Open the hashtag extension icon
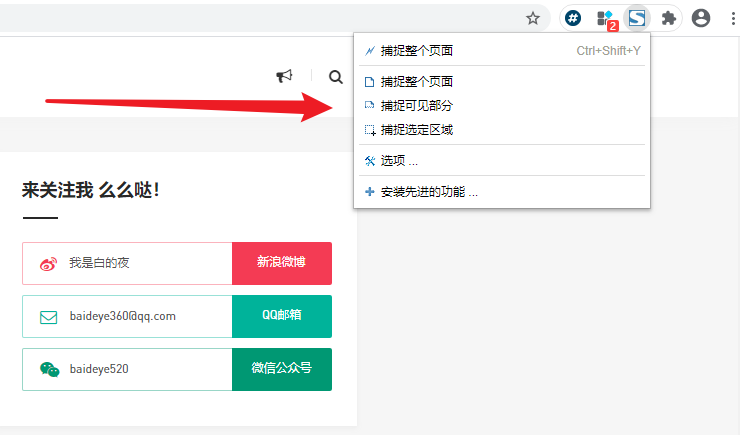 [x=573, y=18]
